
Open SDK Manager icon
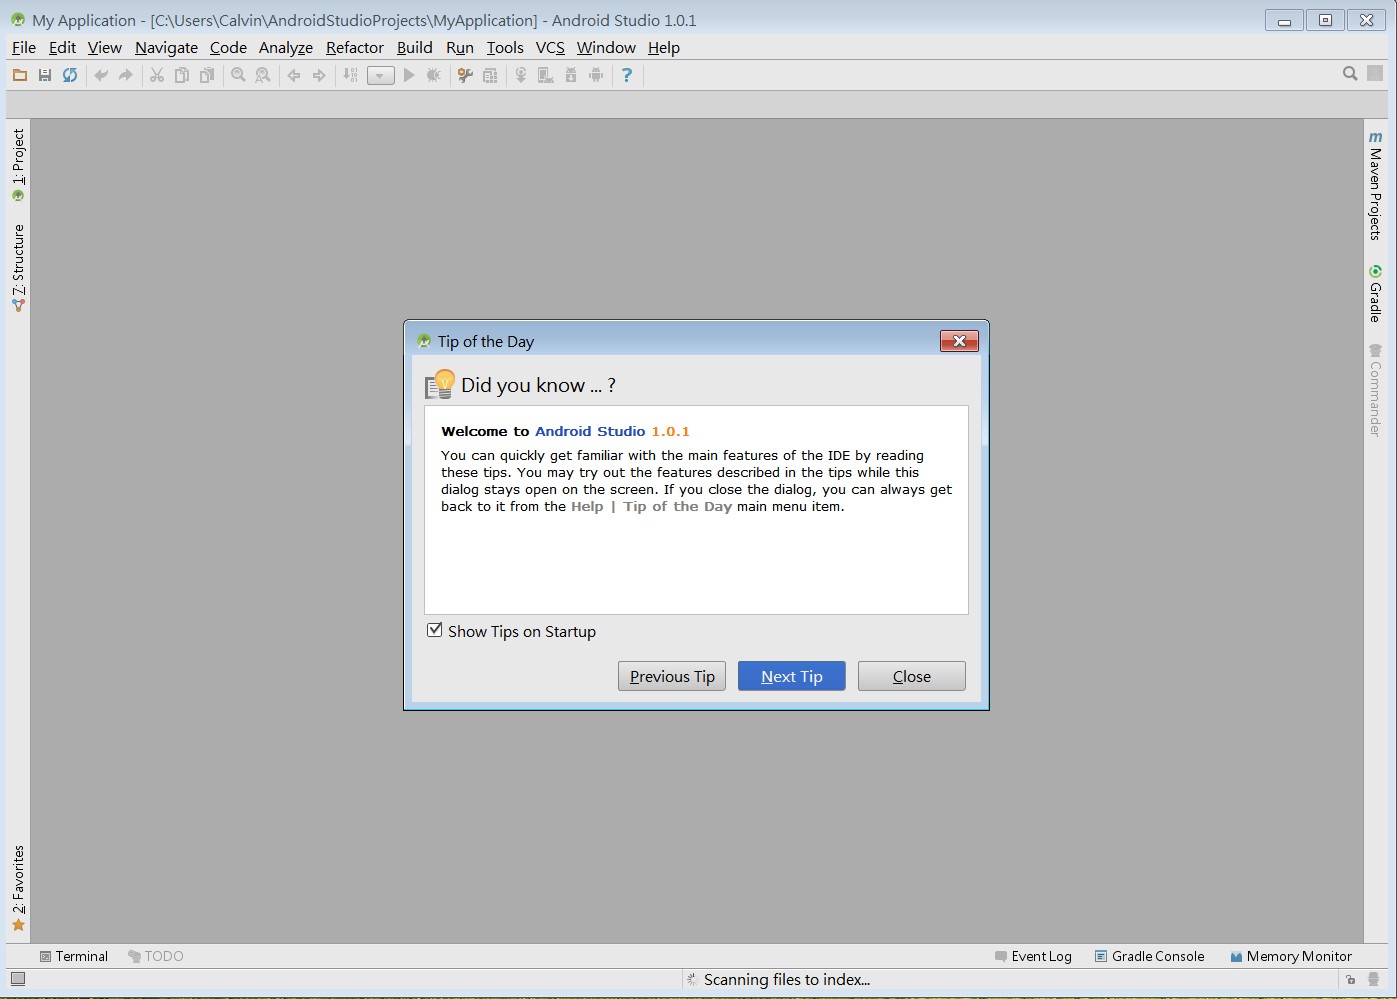(x=571, y=75)
